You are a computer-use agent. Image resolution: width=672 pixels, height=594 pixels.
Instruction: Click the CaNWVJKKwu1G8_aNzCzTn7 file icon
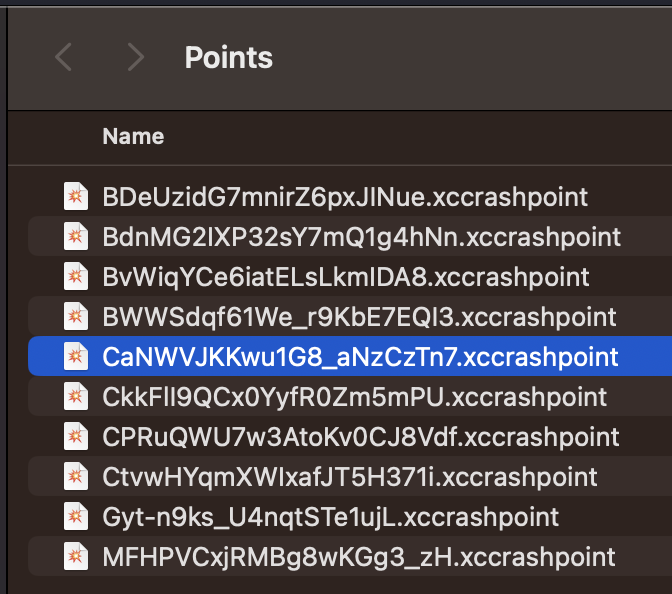[x=77, y=357]
